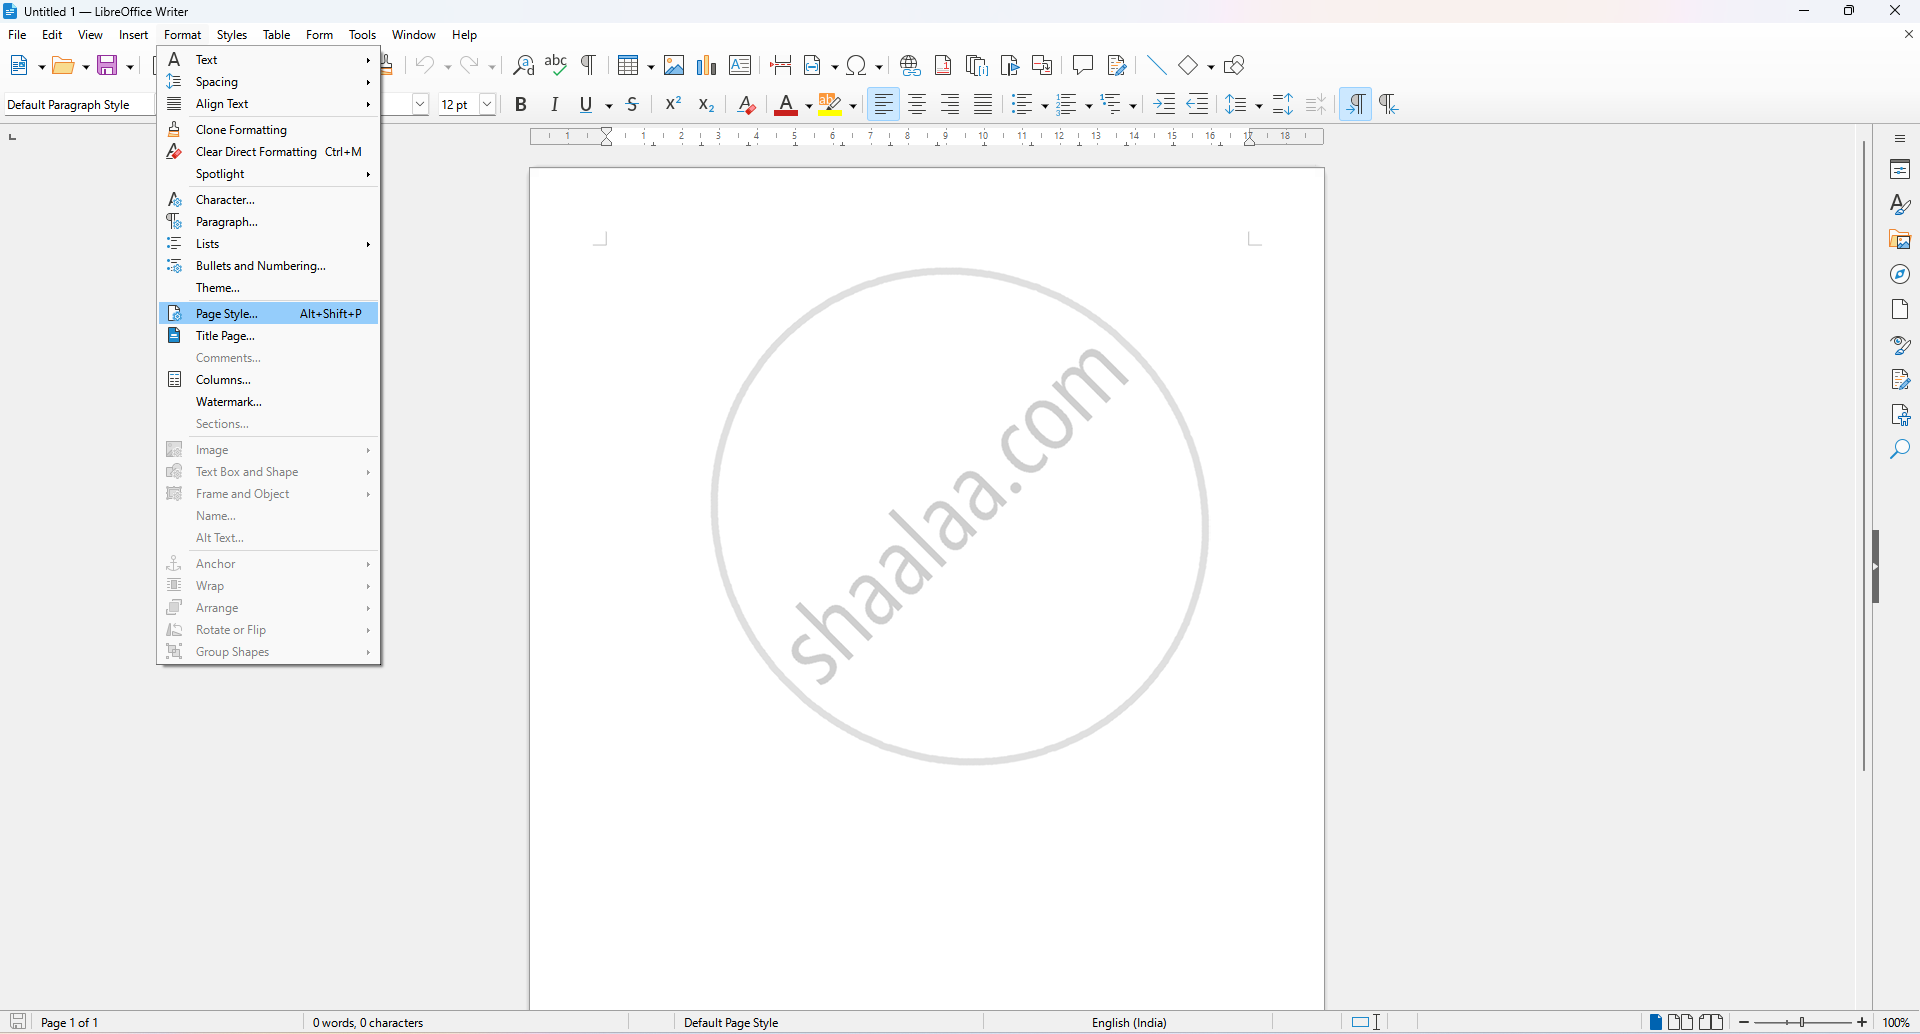Expand the font color dropdown arrow
Image resolution: width=1920 pixels, height=1034 pixels.
click(x=809, y=106)
